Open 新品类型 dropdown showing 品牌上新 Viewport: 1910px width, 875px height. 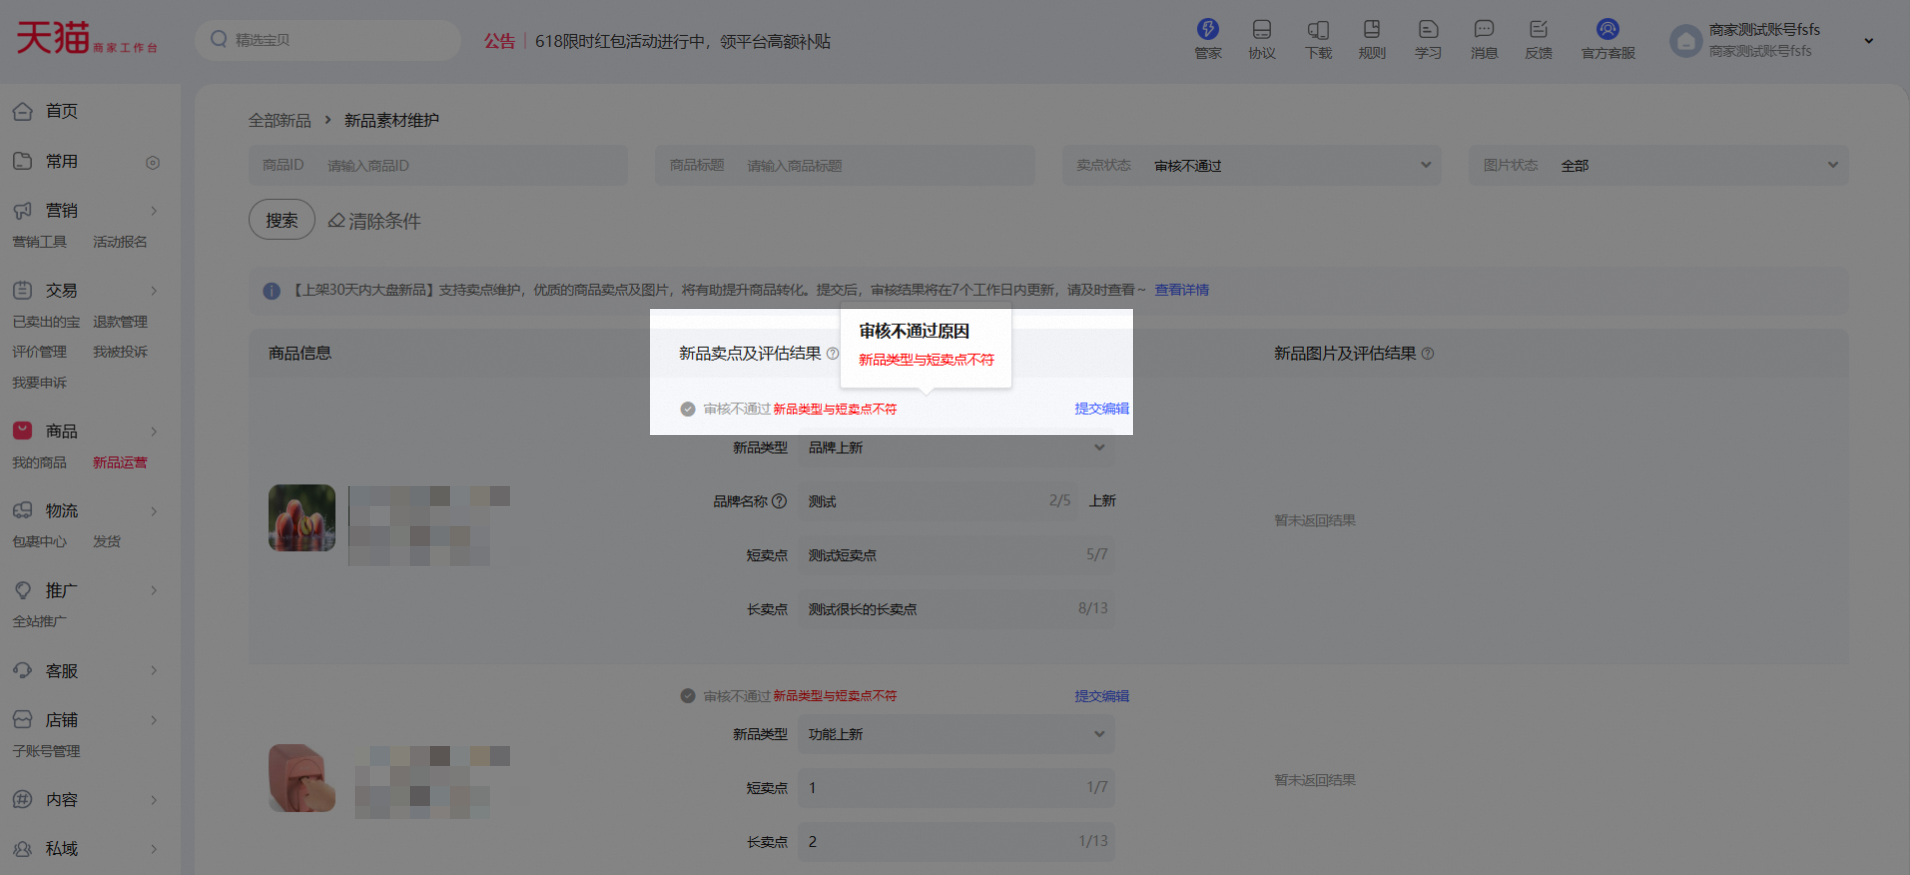point(956,447)
